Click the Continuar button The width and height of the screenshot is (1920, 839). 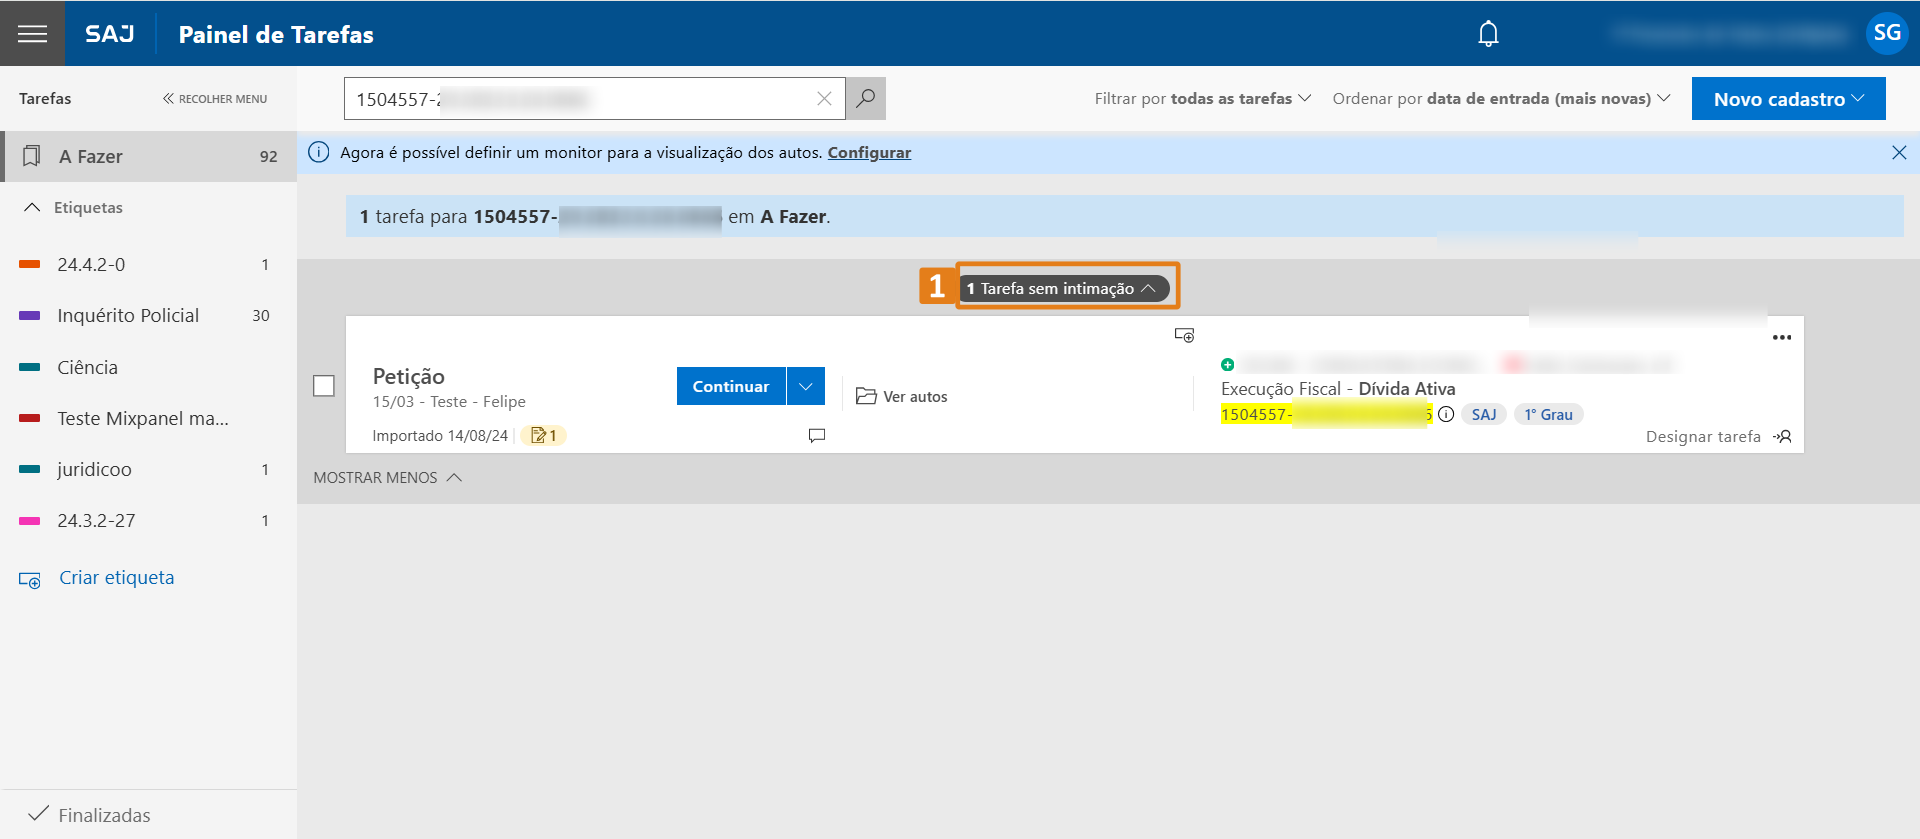coord(731,386)
